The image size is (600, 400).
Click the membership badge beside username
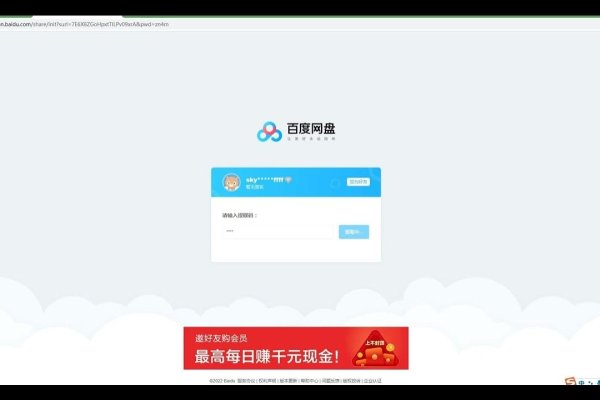coord(289,180)
